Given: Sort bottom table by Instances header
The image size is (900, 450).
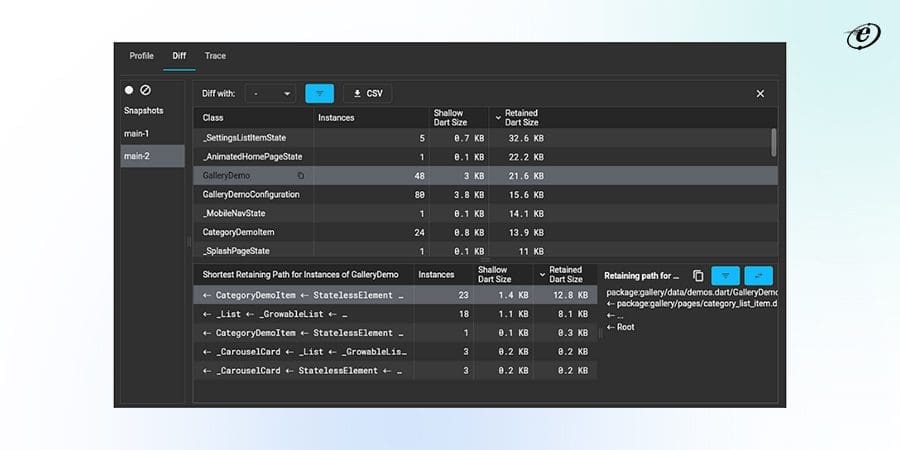Looking at the screenshot, I should tap(436, 274).
